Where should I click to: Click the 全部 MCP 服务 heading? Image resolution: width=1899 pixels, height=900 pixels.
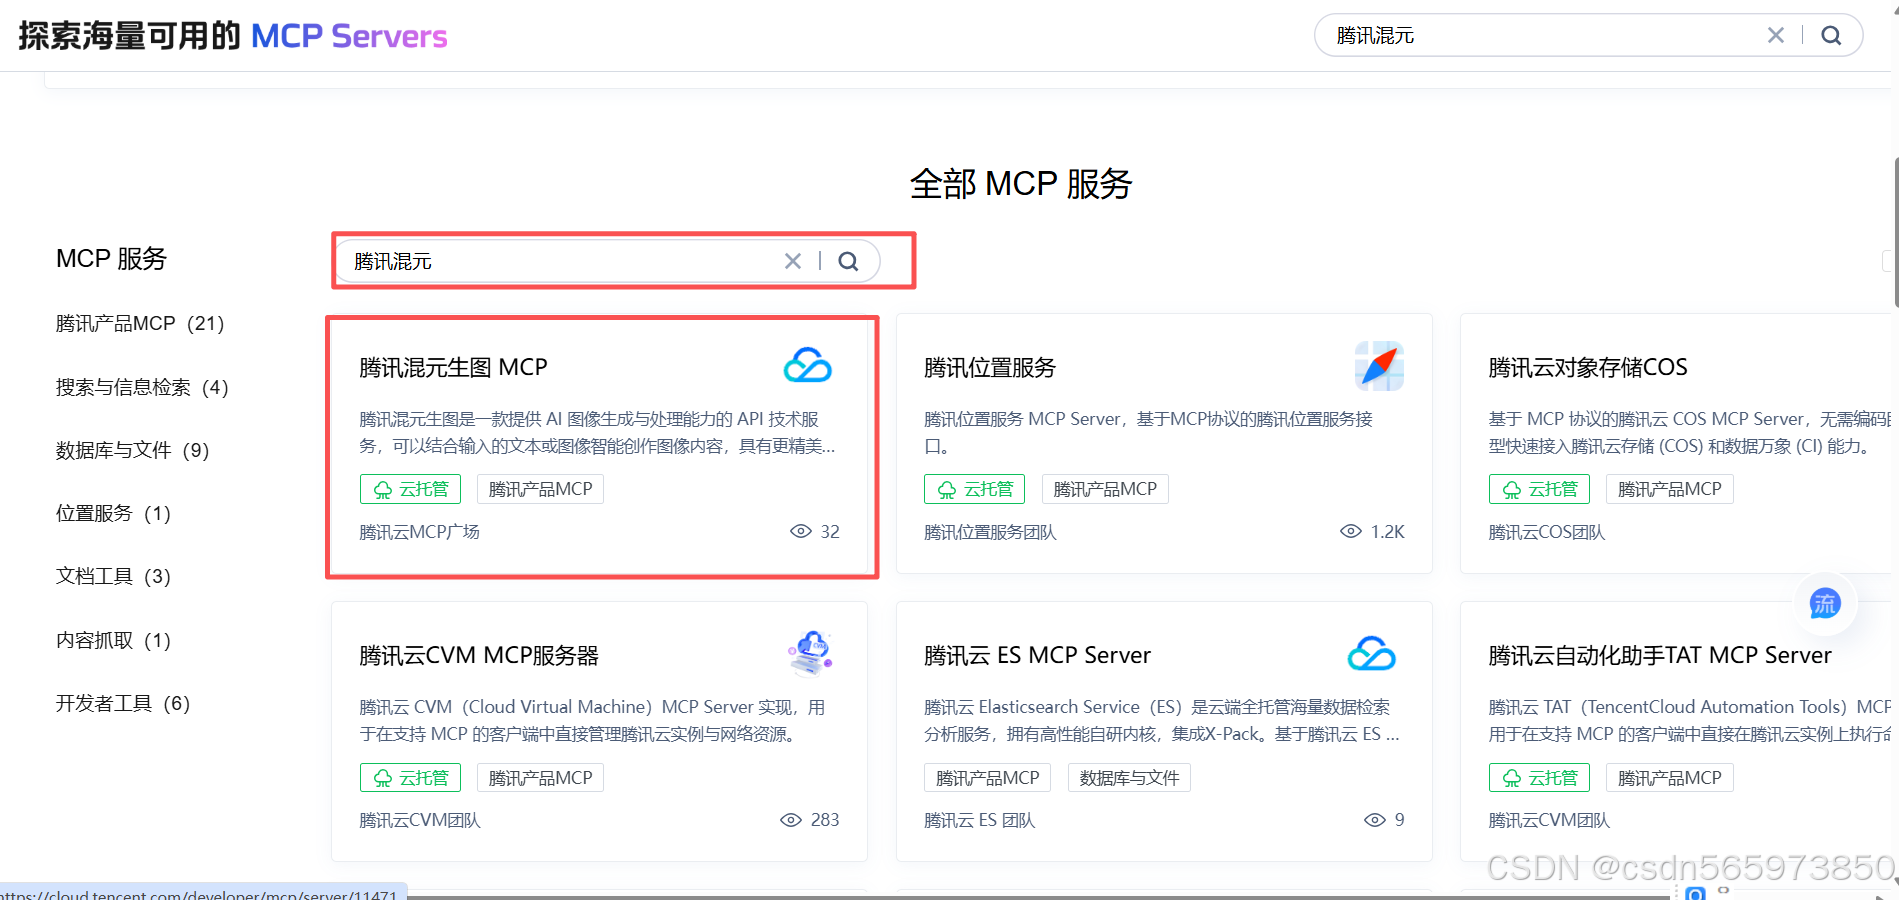1021,184
